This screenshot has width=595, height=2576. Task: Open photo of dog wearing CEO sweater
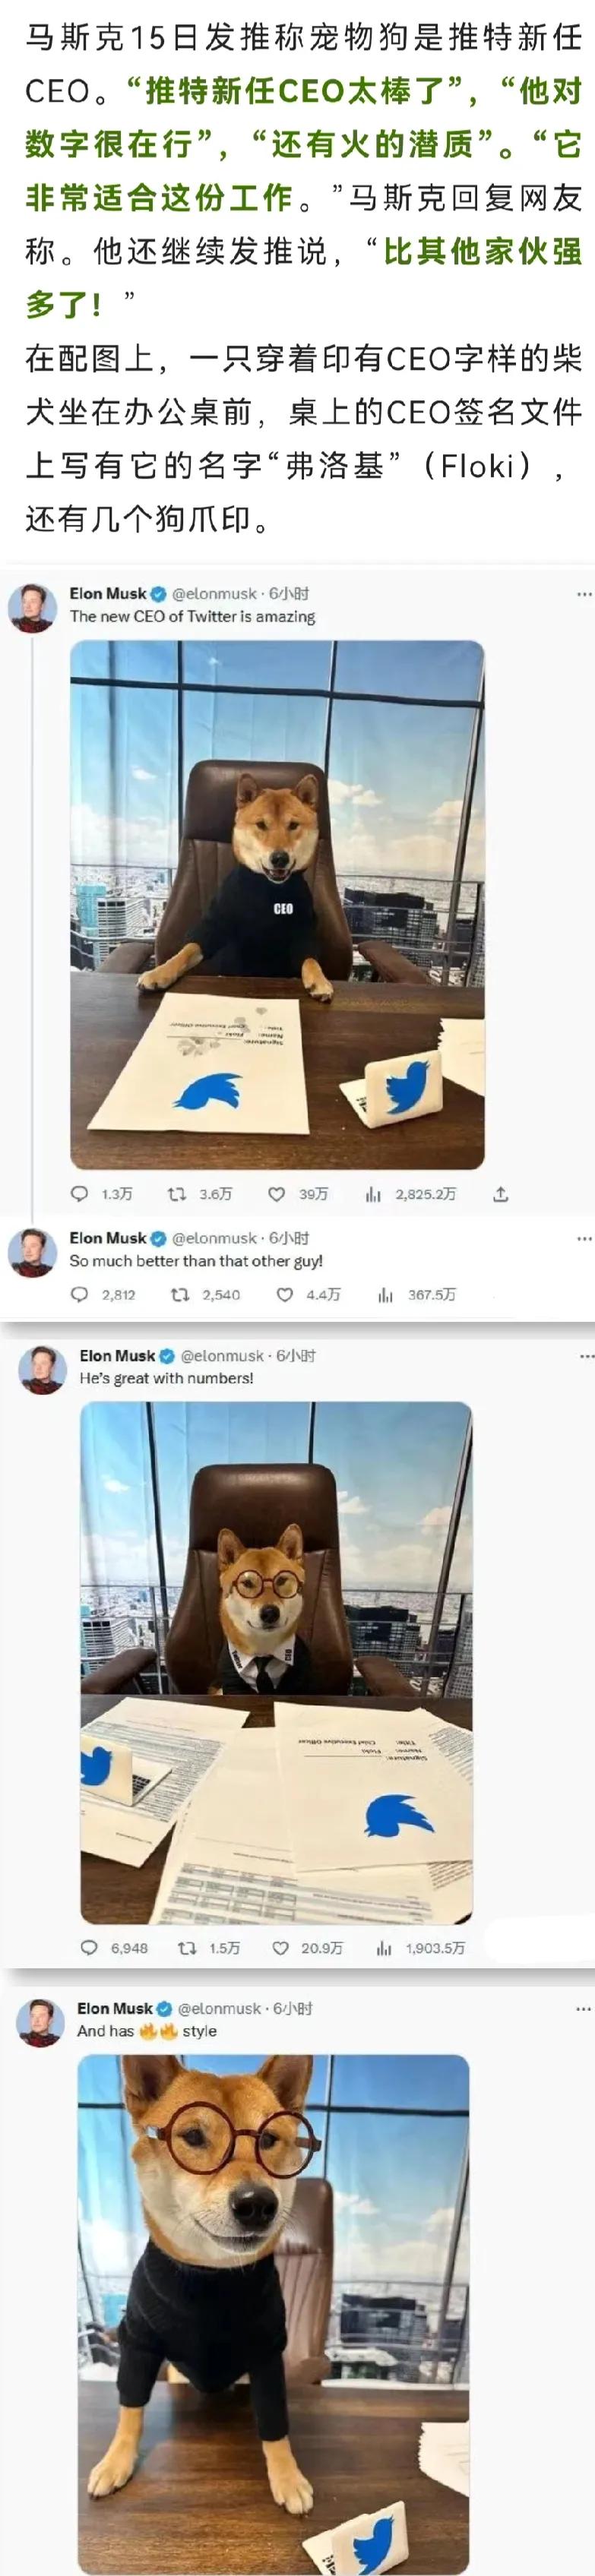(x=277, y=904)
